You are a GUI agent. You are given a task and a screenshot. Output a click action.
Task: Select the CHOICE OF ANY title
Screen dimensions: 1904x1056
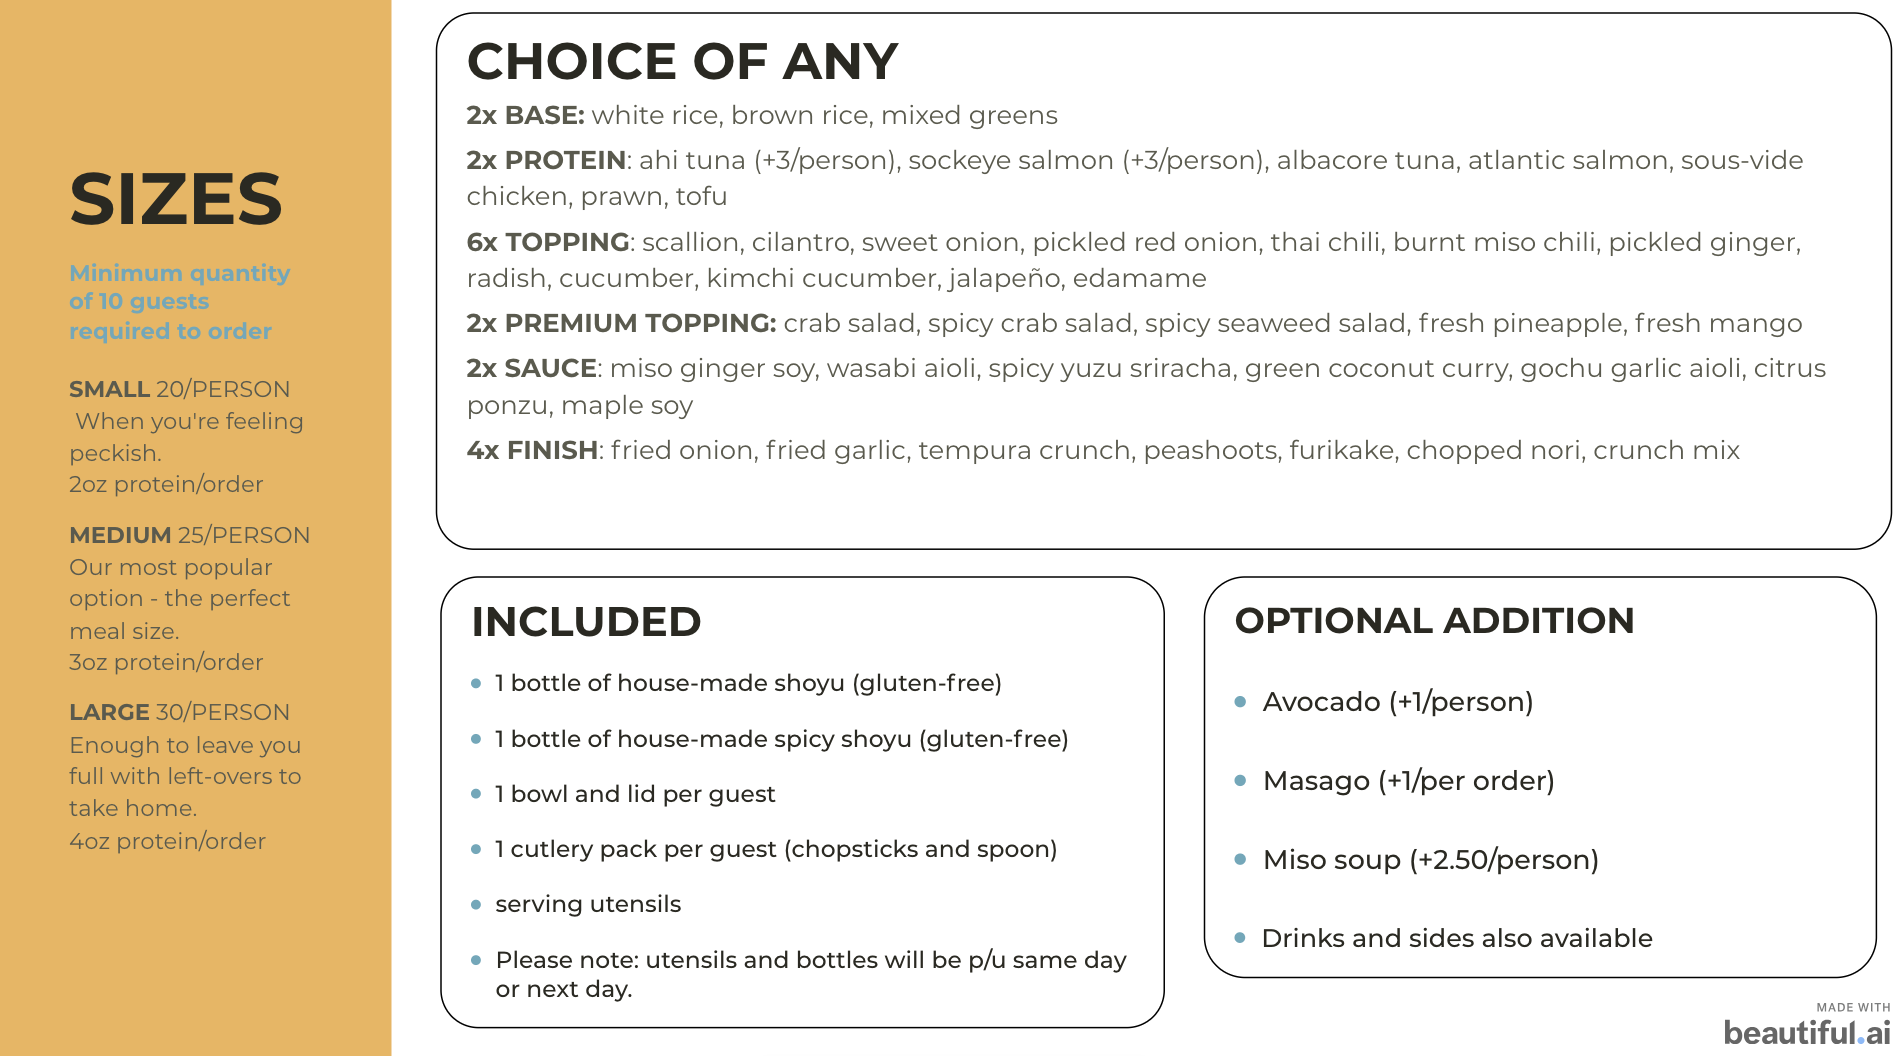pos(682,61)
